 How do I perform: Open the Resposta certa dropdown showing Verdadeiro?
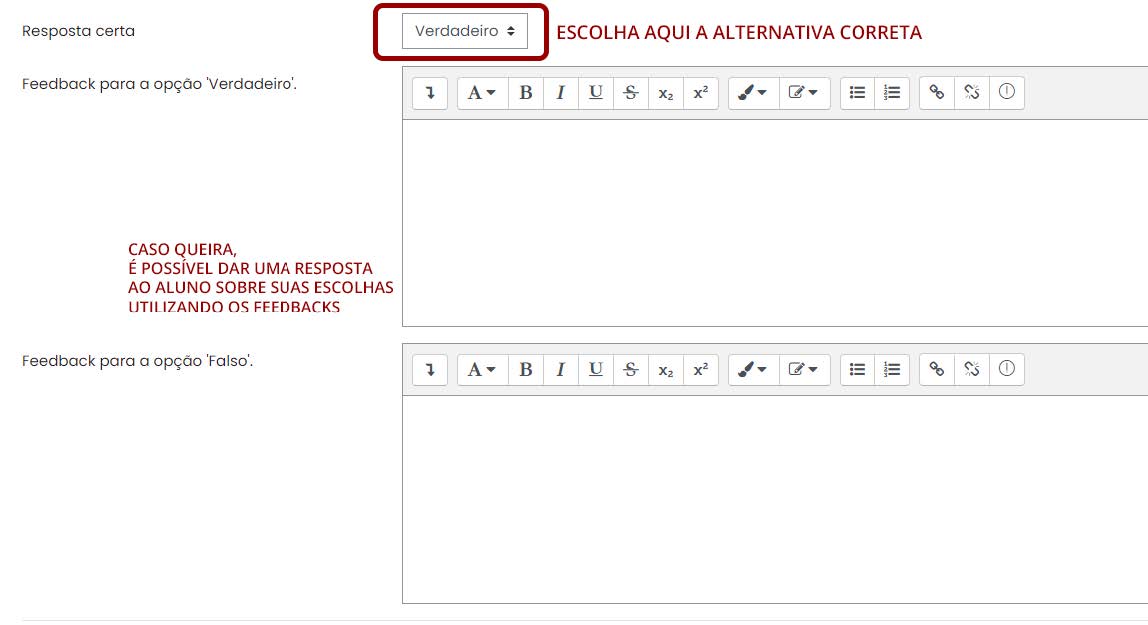pyautogui.click(x=465, y=31)
